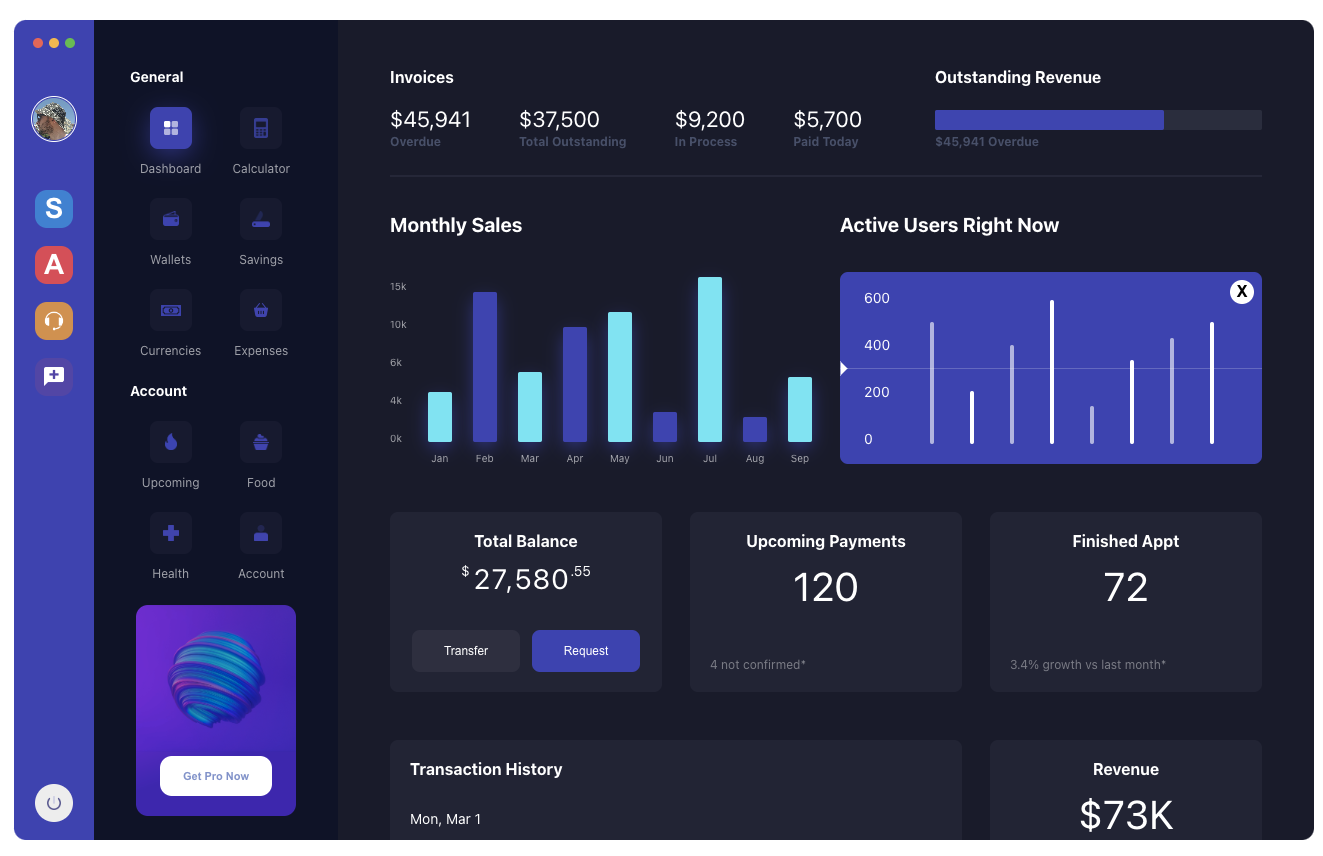
Task: View Currencies
Action: (x=170, y=309)
